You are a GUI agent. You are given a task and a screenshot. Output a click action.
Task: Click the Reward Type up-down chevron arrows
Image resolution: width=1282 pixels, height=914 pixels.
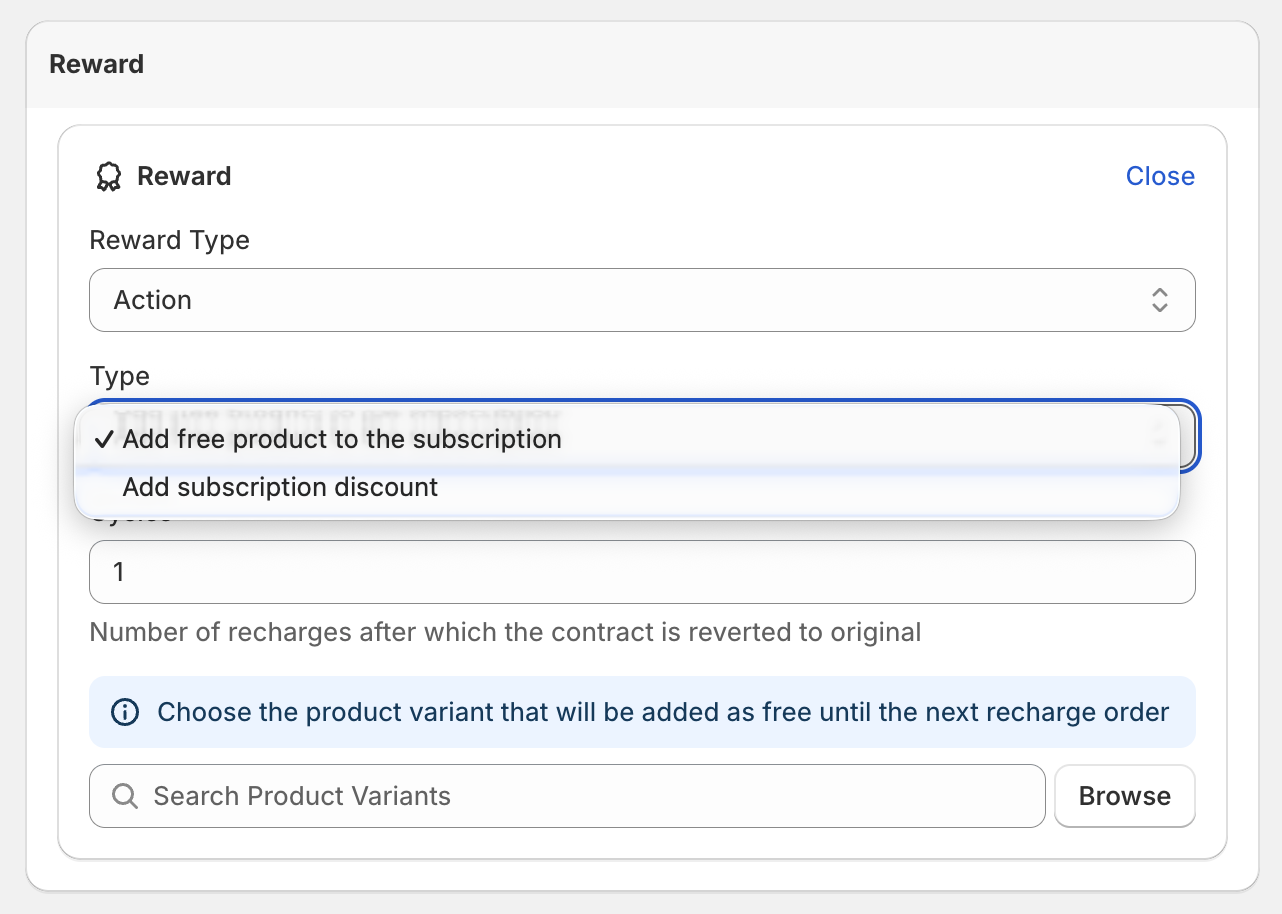click(x=1159, y=300)
